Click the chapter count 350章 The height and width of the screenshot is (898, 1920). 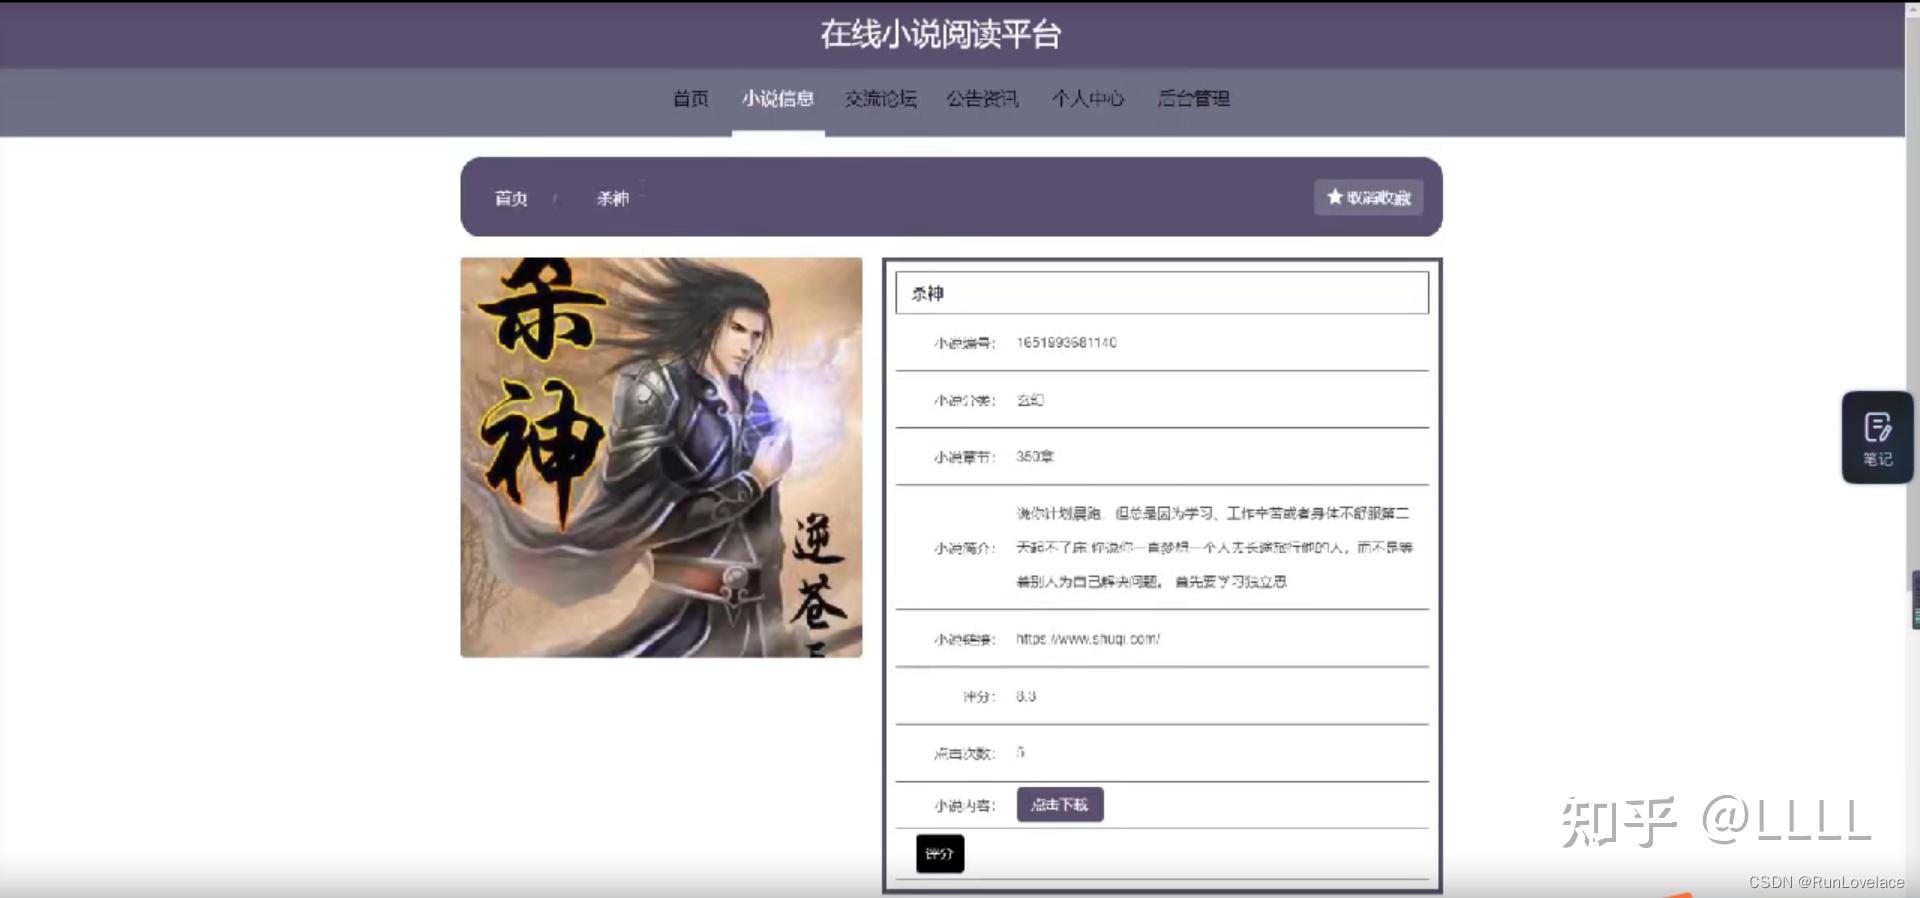1035,456
